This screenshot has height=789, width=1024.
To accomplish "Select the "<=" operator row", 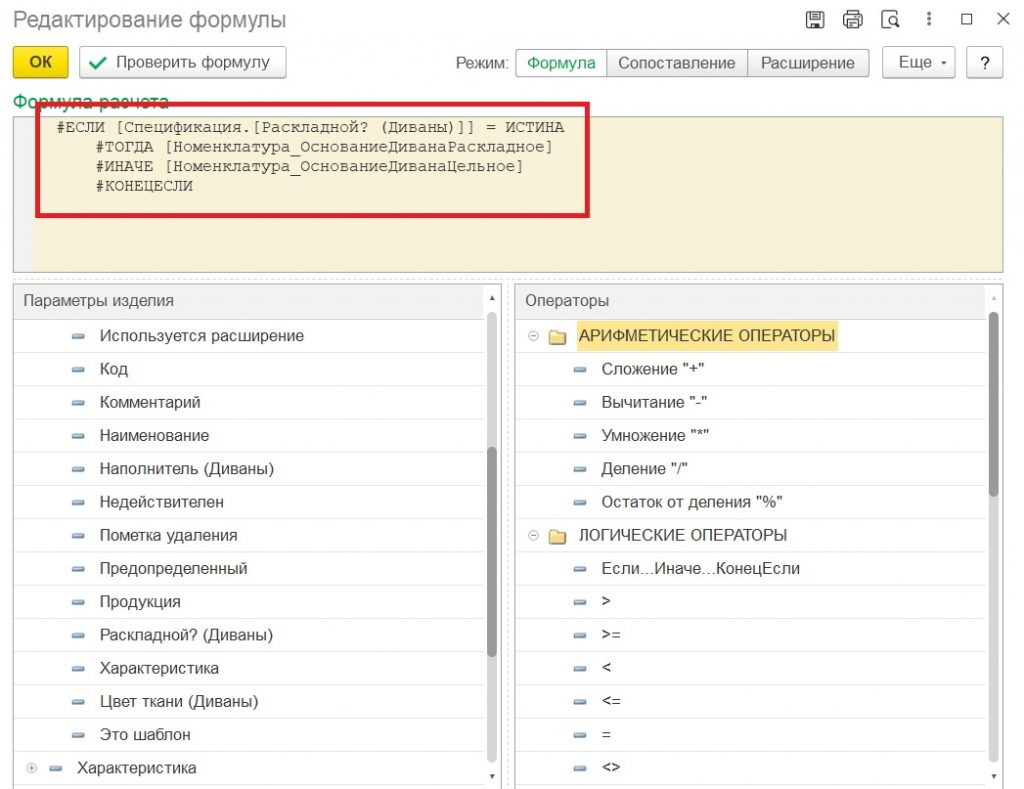I will click(750, 701).
